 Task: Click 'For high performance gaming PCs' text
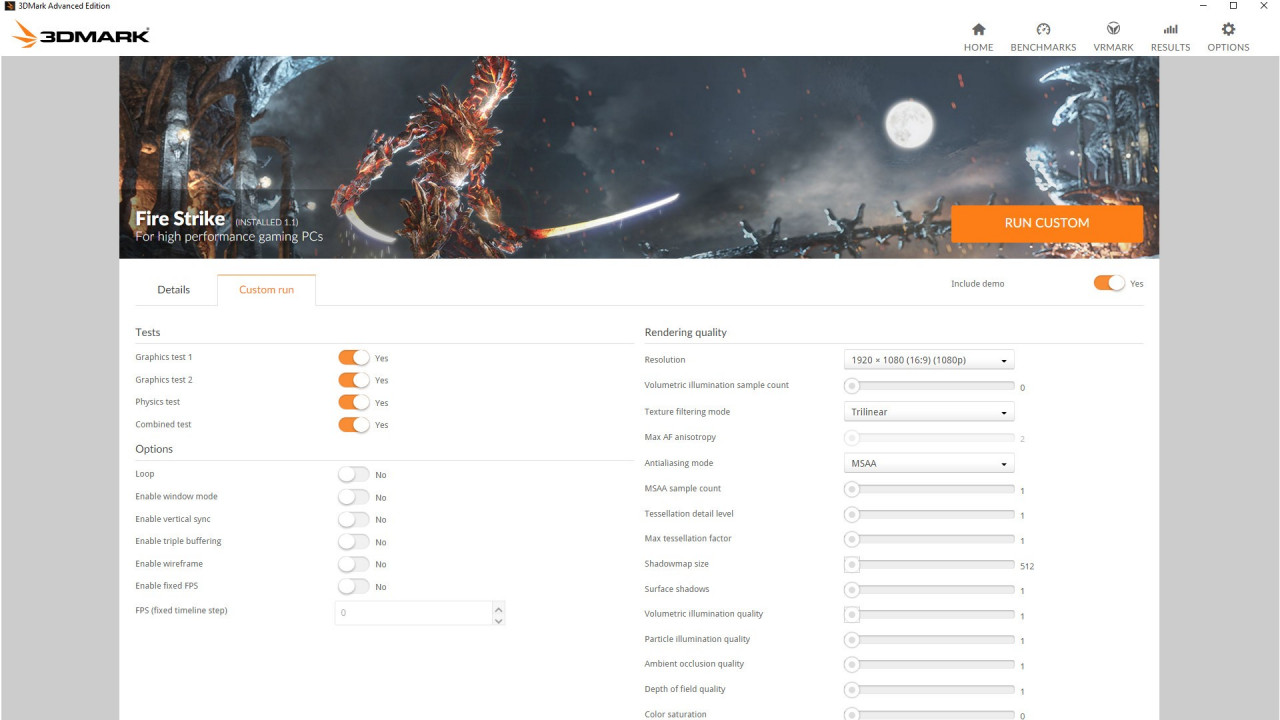(229, 237)
